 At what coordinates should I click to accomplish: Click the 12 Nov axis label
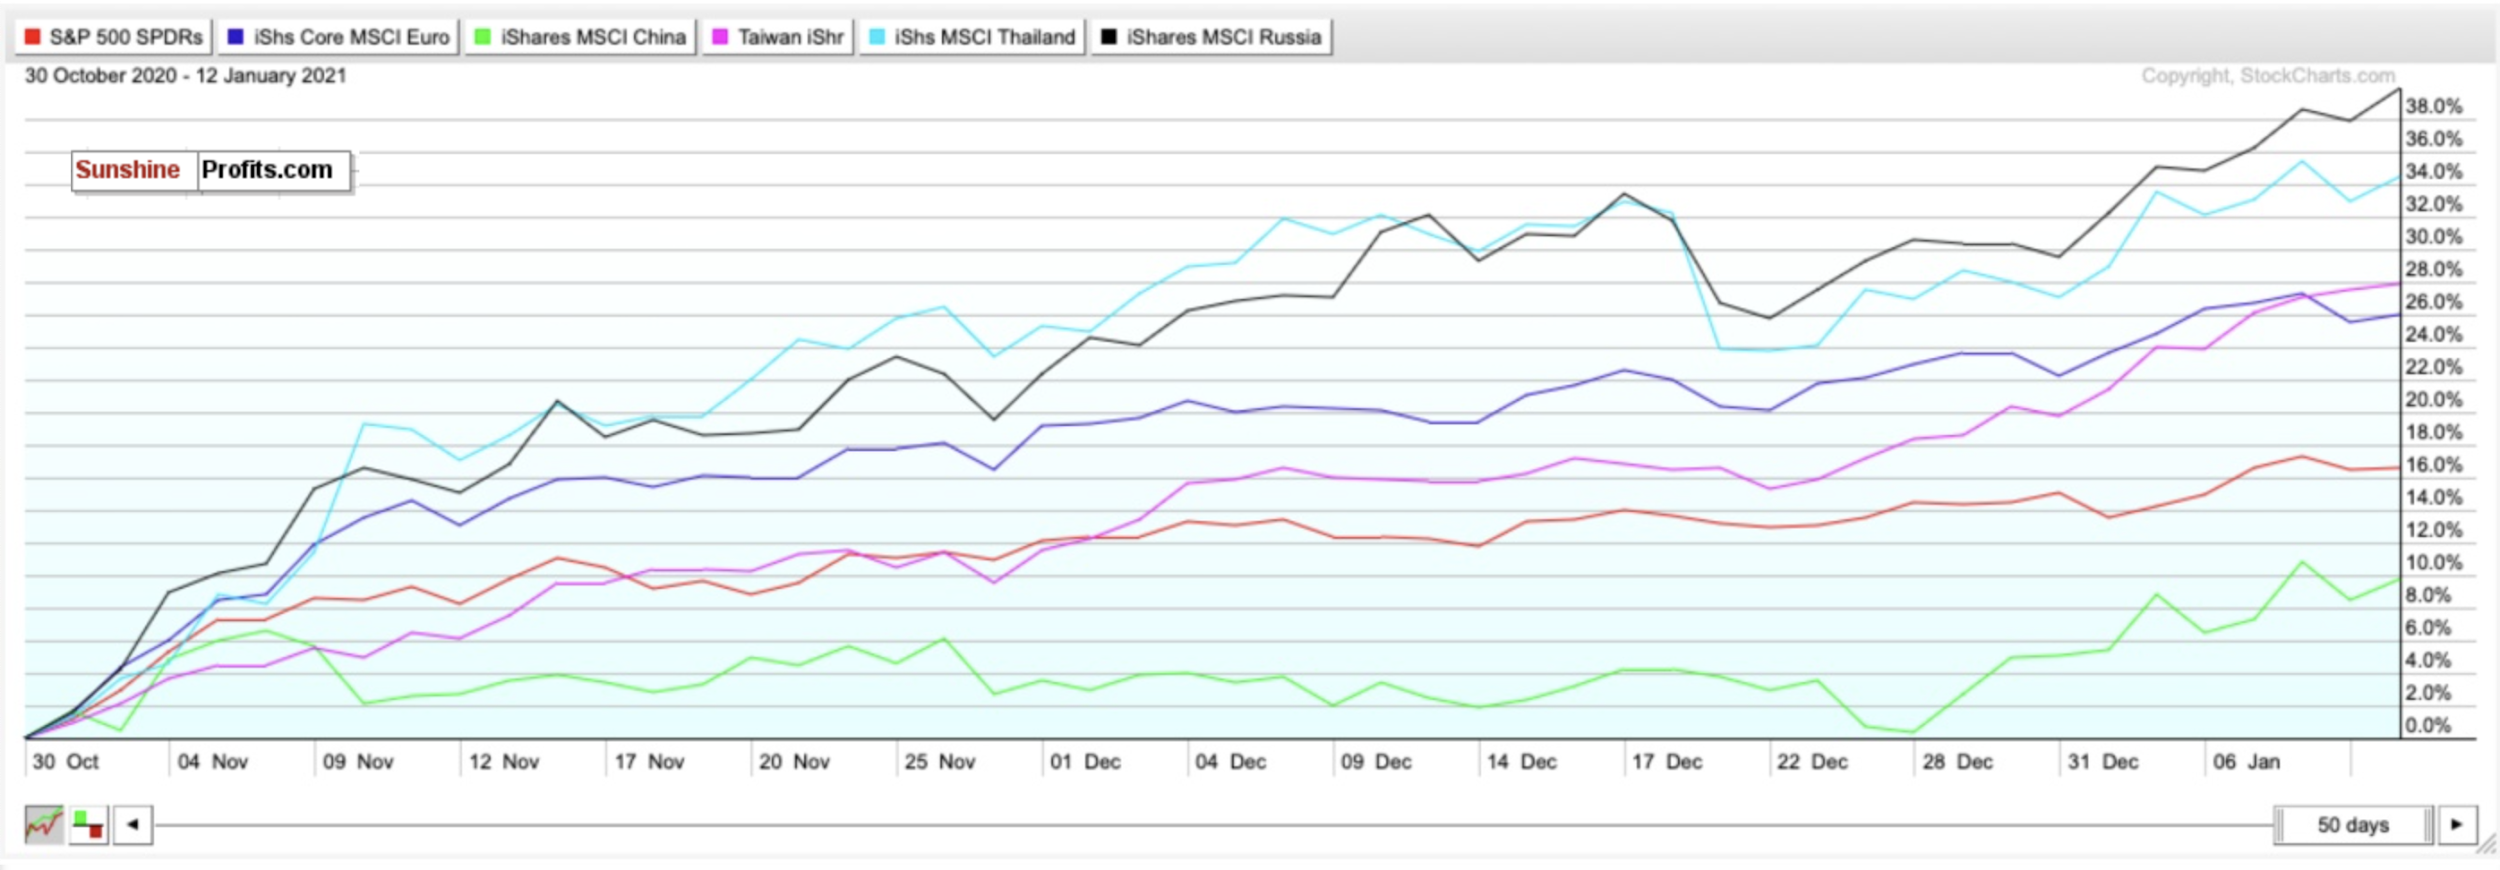tap(504, 762)
